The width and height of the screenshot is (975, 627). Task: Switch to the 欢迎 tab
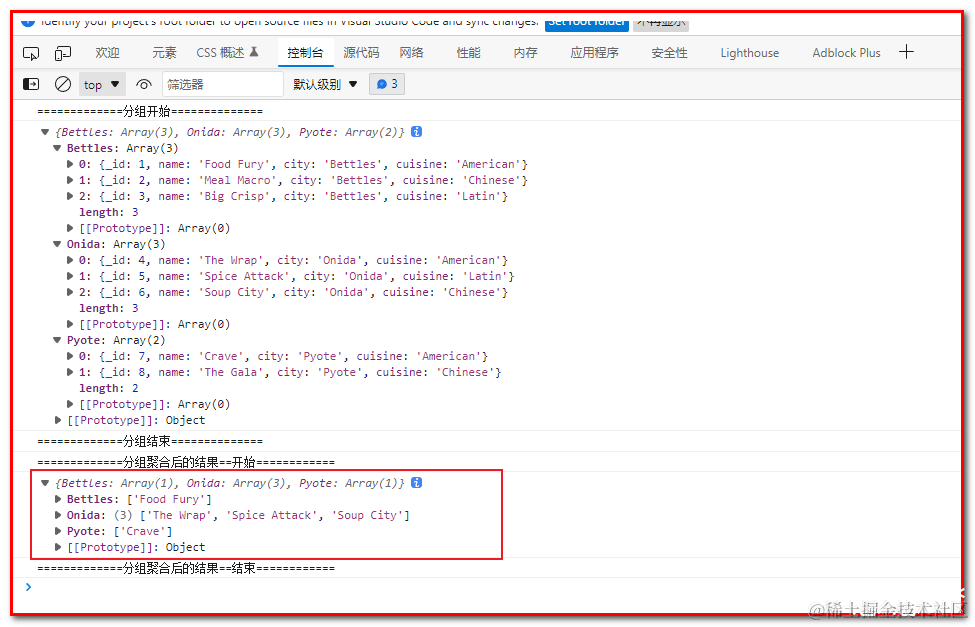click(x=108, y=53)
